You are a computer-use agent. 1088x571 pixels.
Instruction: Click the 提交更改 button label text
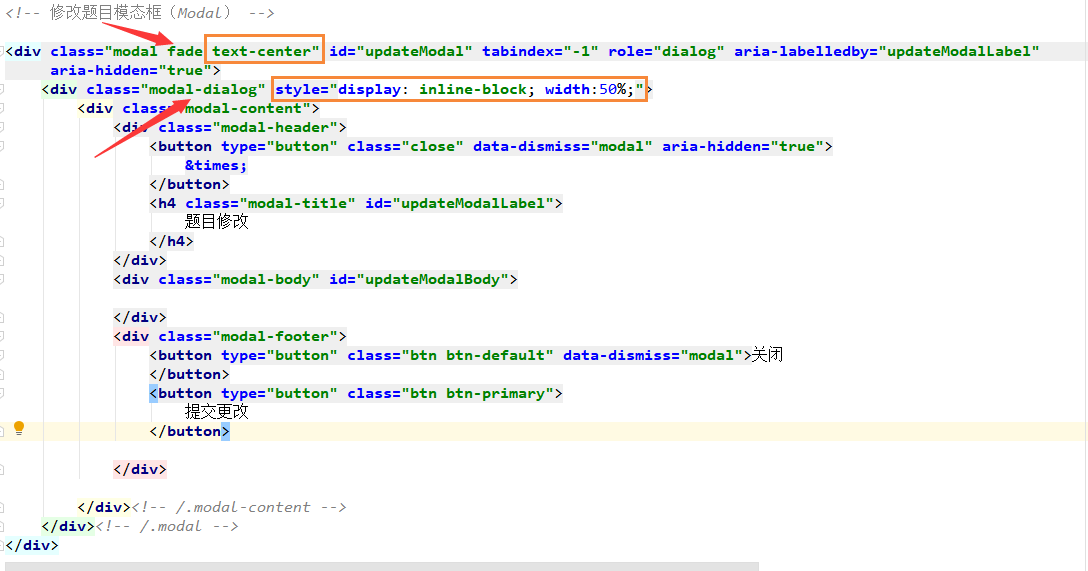click(x=216, y=412)
